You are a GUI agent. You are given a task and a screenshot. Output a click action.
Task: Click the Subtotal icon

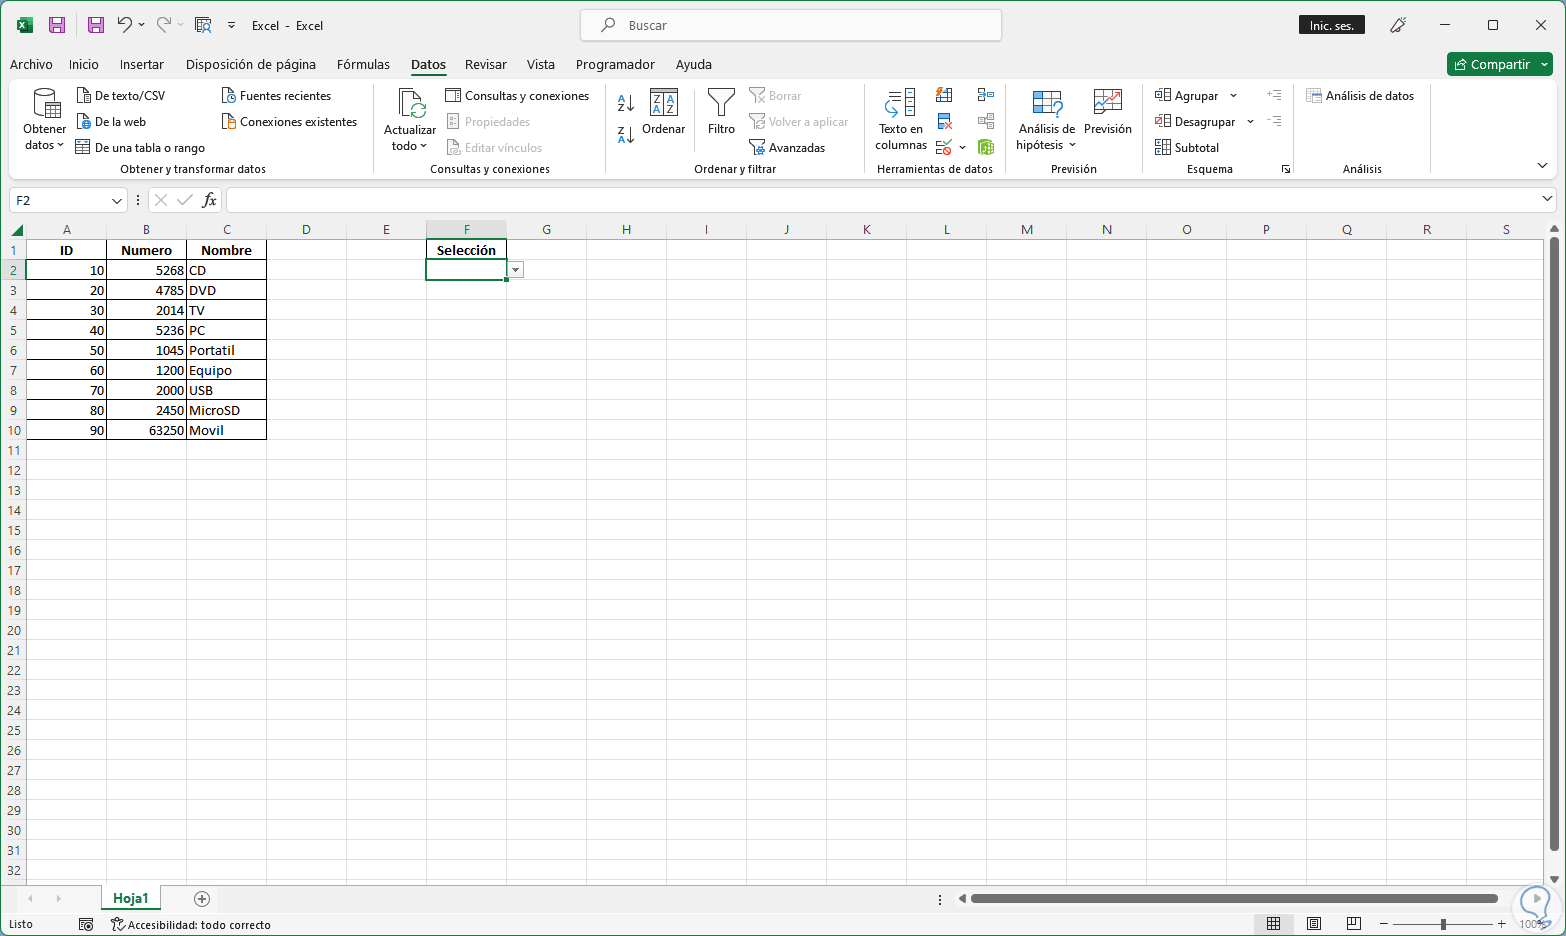[x=1187, y=147]
